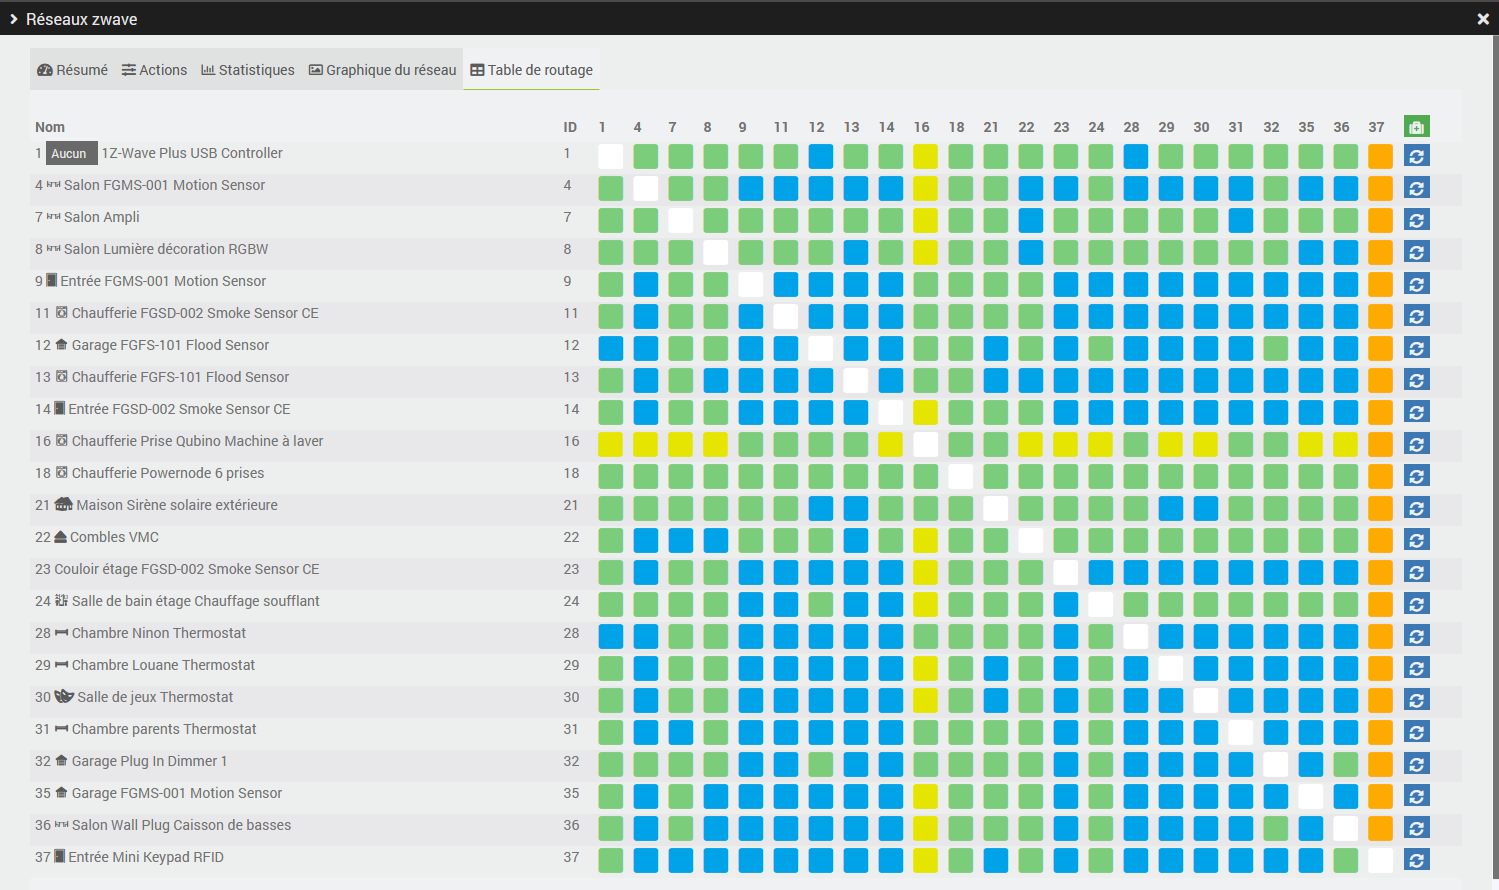Close the Réseaux zwave dialog
The image size is (1499, 890).
click(x=1483, y=19)
